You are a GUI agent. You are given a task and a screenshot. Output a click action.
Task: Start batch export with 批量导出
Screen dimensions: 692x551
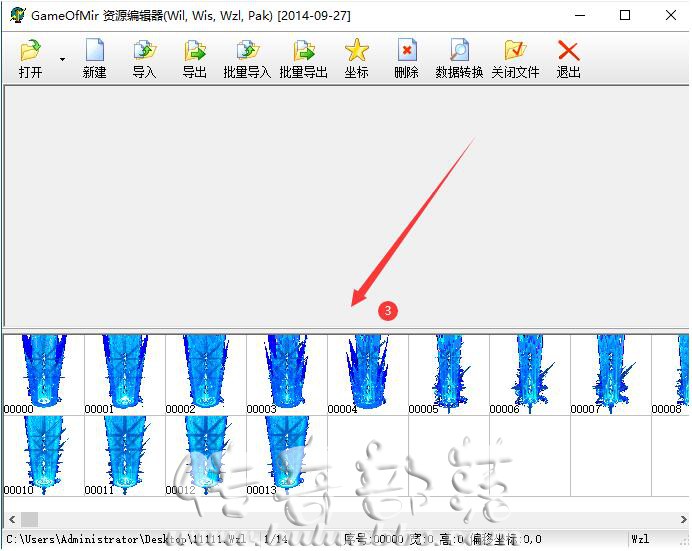pyautogui.click(x=304, y=59)
